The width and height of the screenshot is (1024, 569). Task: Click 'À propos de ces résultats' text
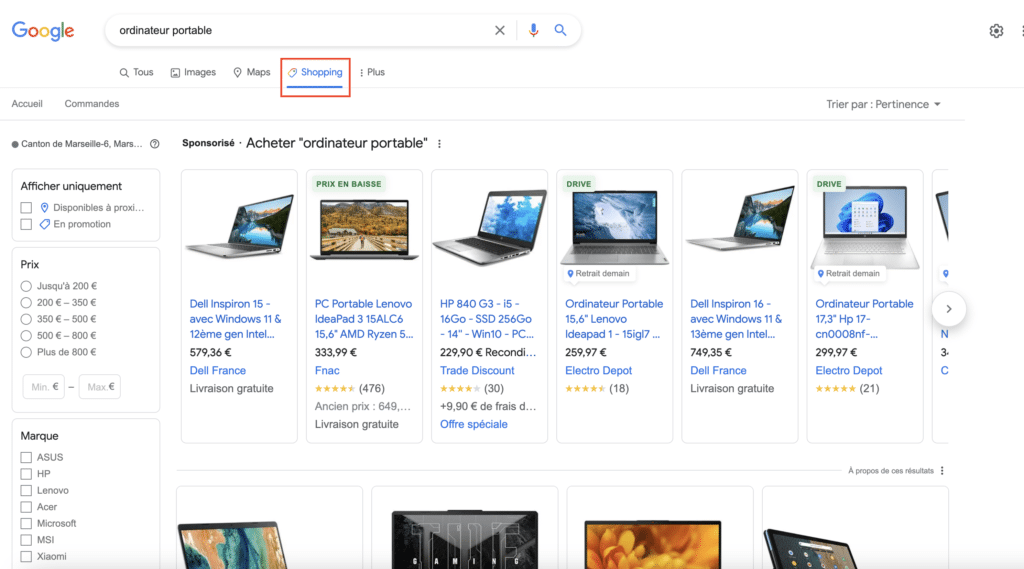pos(891,470)
